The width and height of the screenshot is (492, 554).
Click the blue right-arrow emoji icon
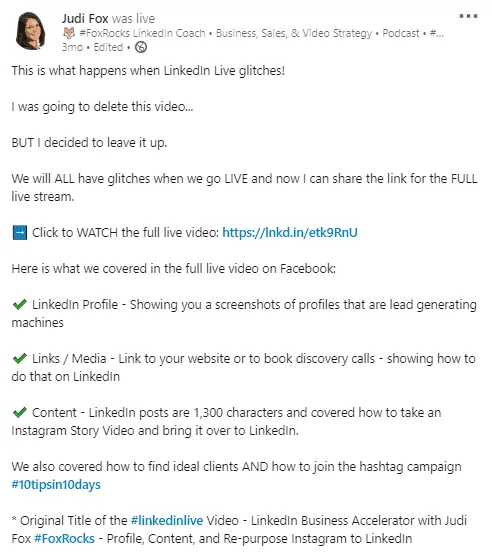coord(20,232)
